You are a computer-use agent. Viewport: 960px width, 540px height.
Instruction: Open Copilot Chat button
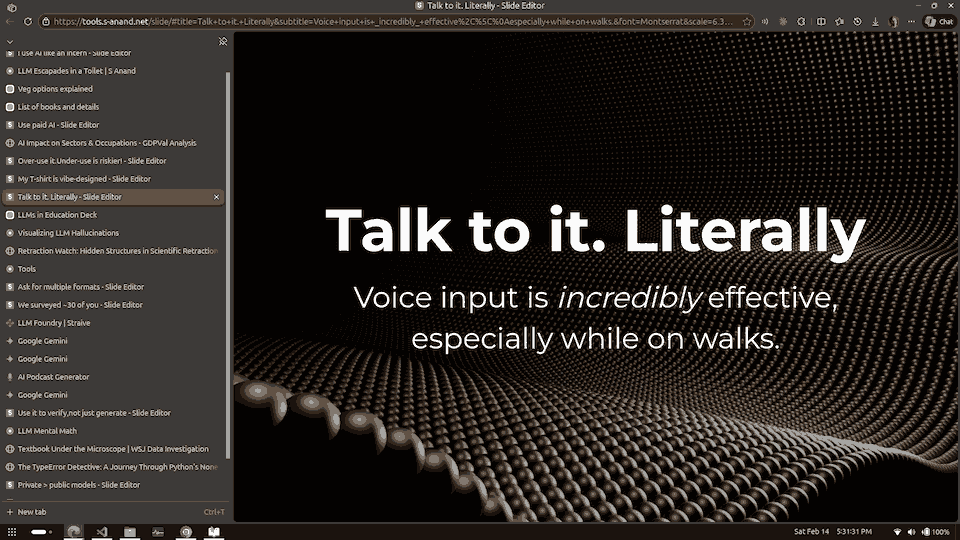939,21
